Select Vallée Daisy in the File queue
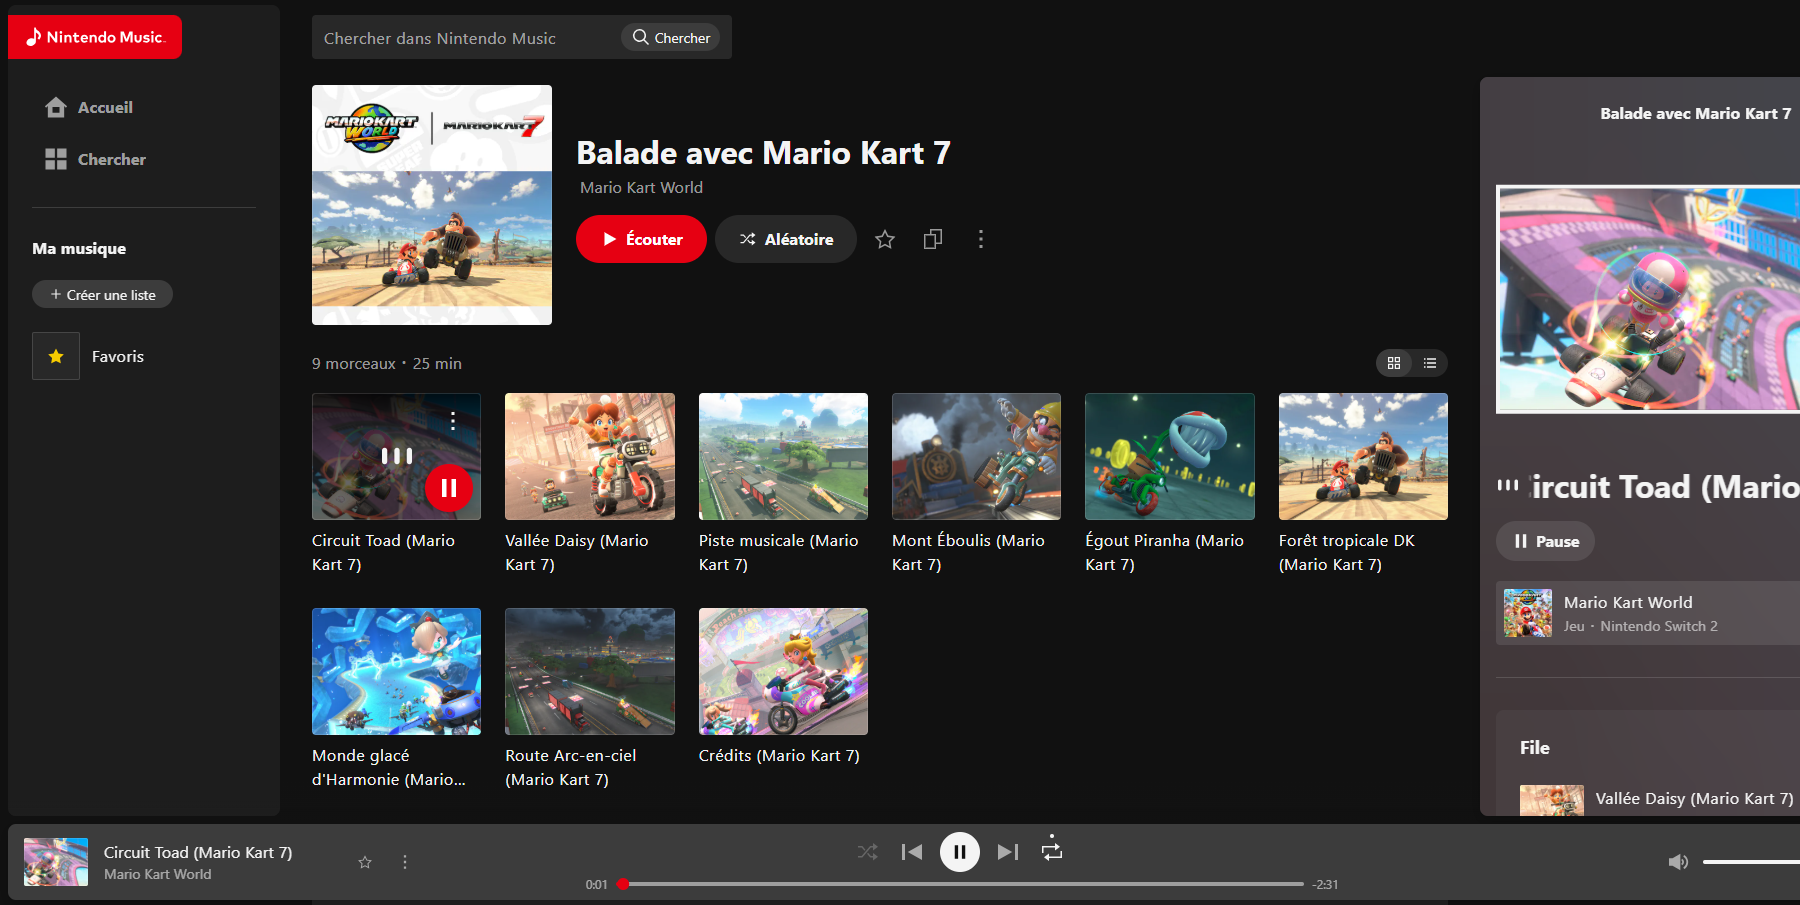Viewport: 1800px width, 905px height. (1658, 799)
